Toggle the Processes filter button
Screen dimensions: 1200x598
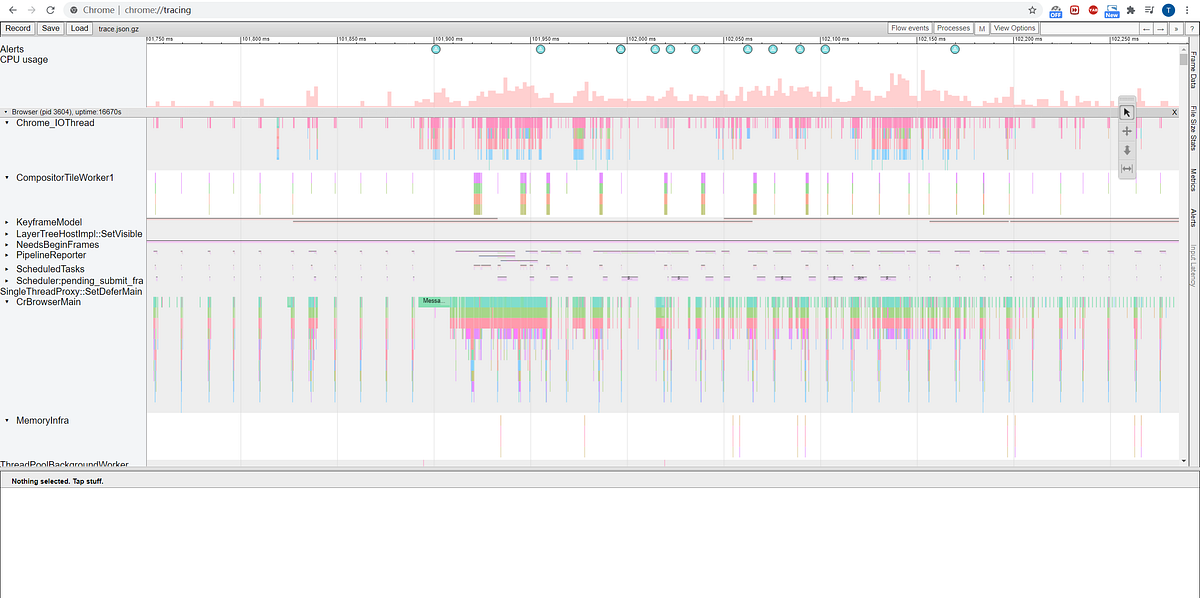coord(953,28)
